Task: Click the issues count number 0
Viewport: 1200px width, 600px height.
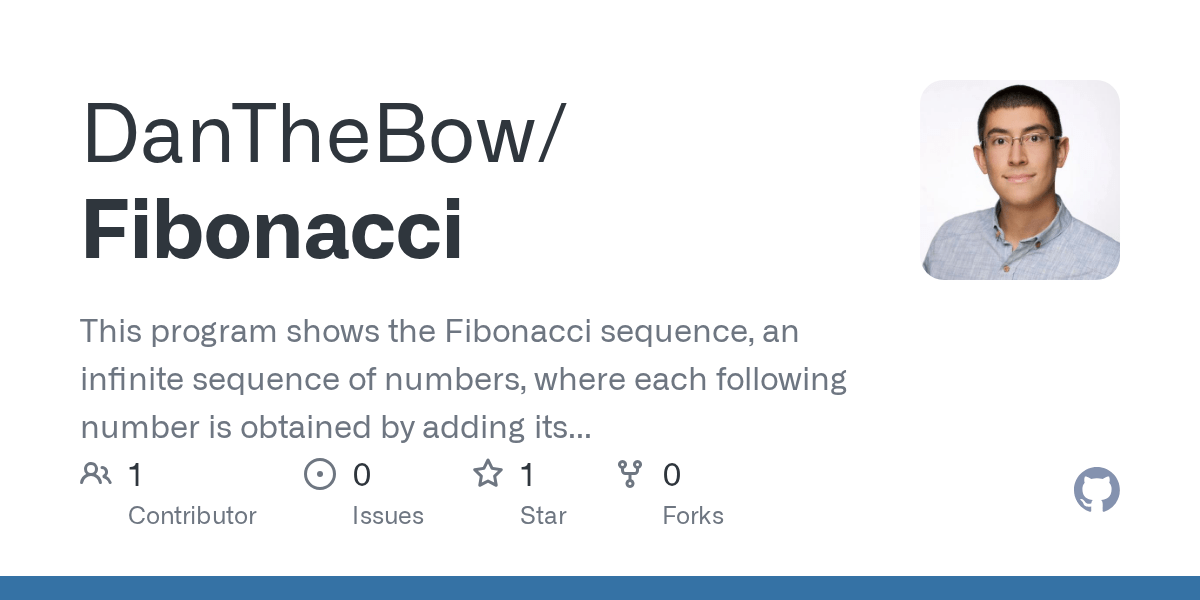Action: (x=362, y=475)
